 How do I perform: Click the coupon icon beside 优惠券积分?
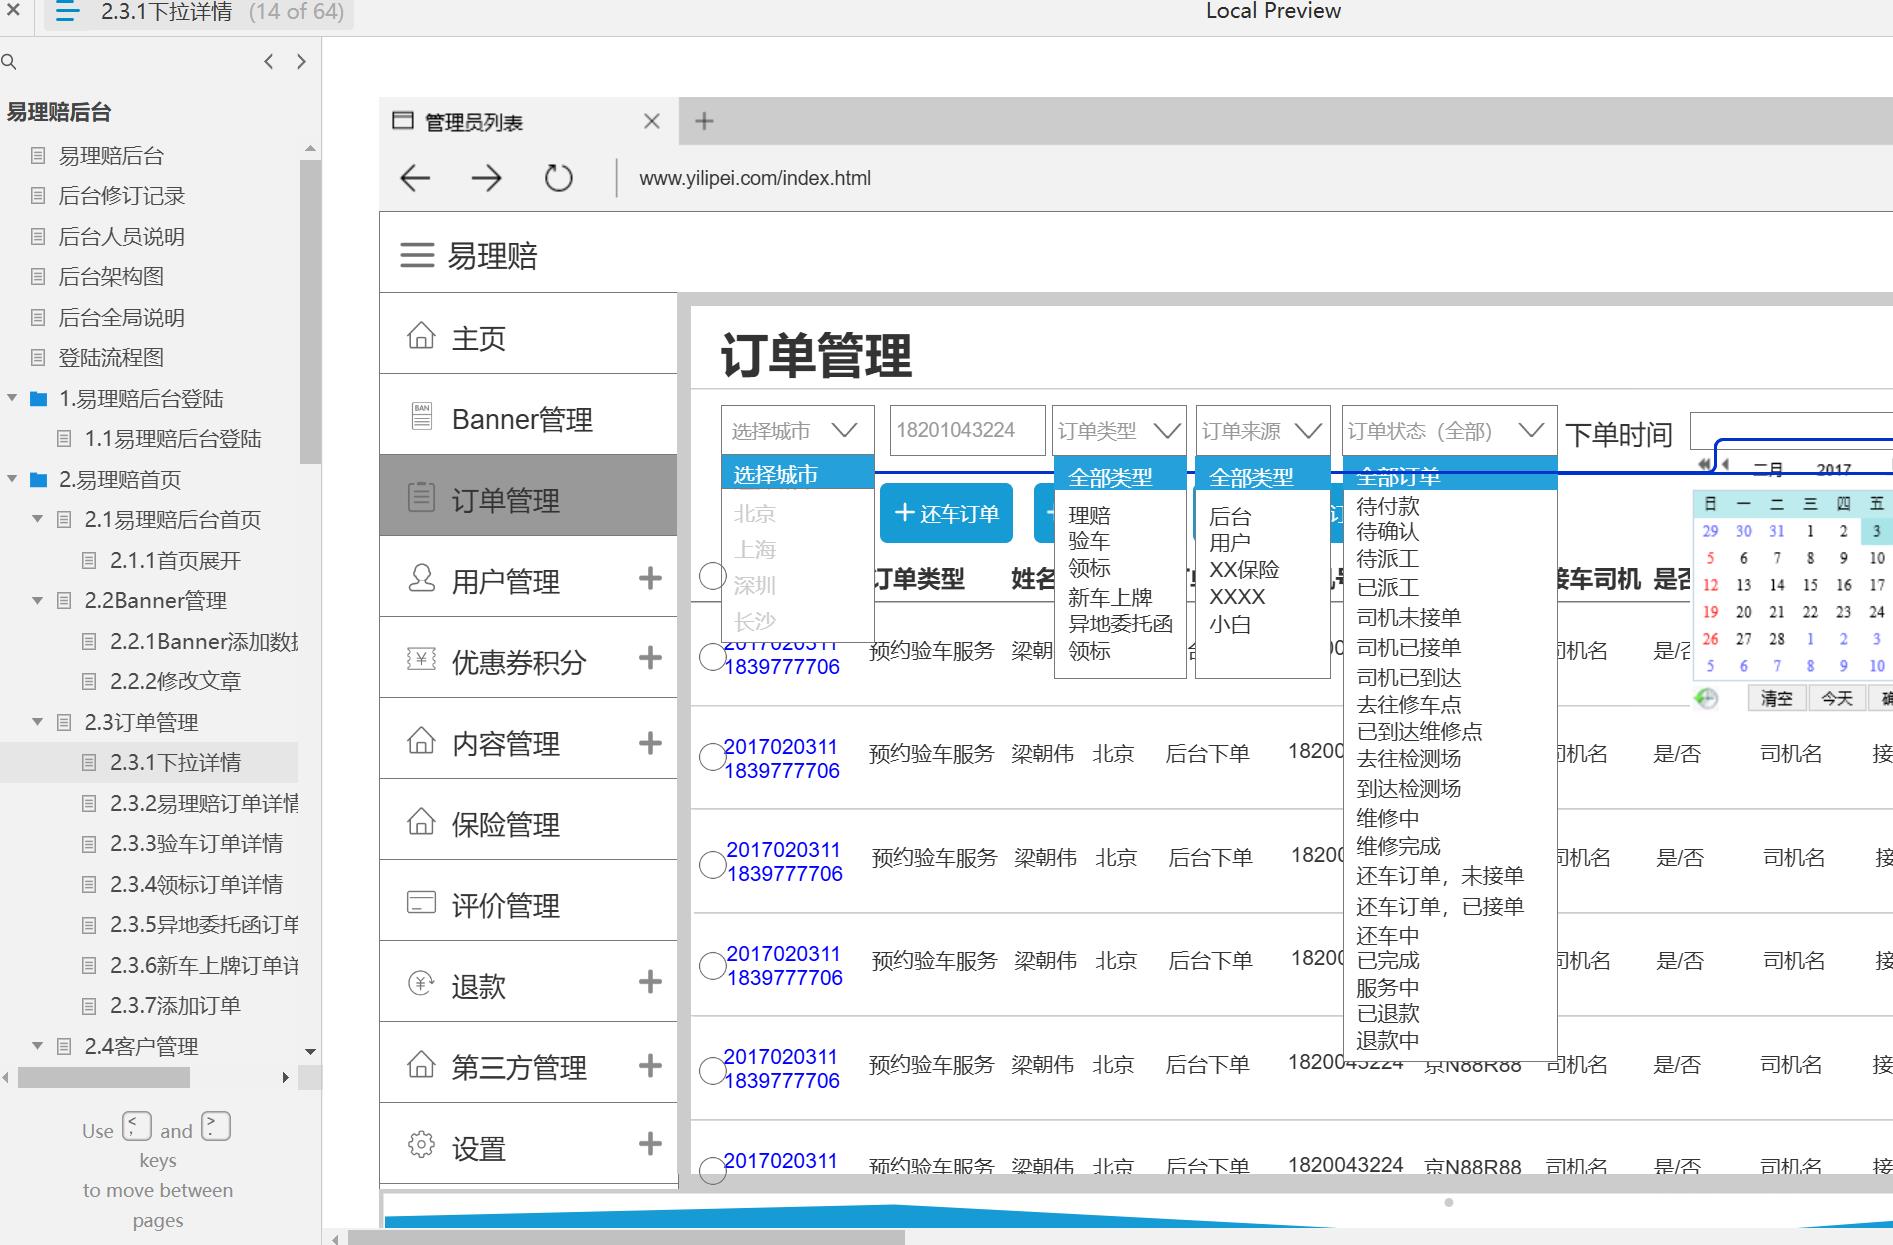point(421,659)
